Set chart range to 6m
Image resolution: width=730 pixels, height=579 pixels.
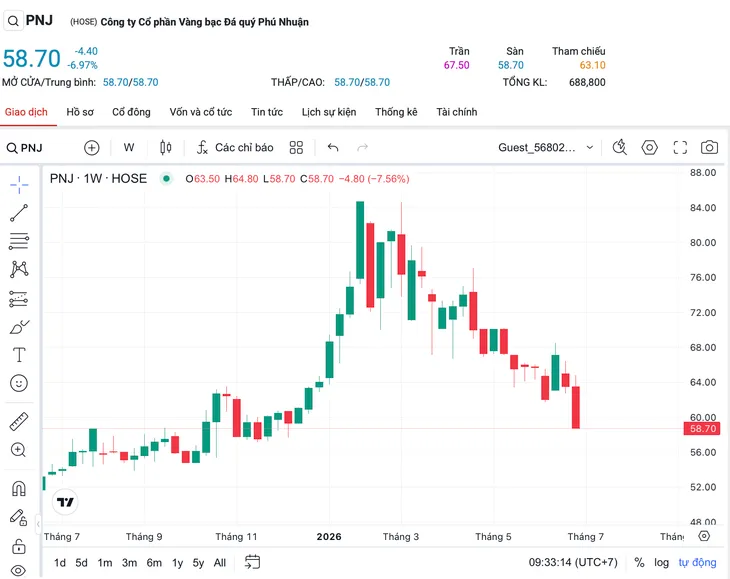tap(154, 563)
